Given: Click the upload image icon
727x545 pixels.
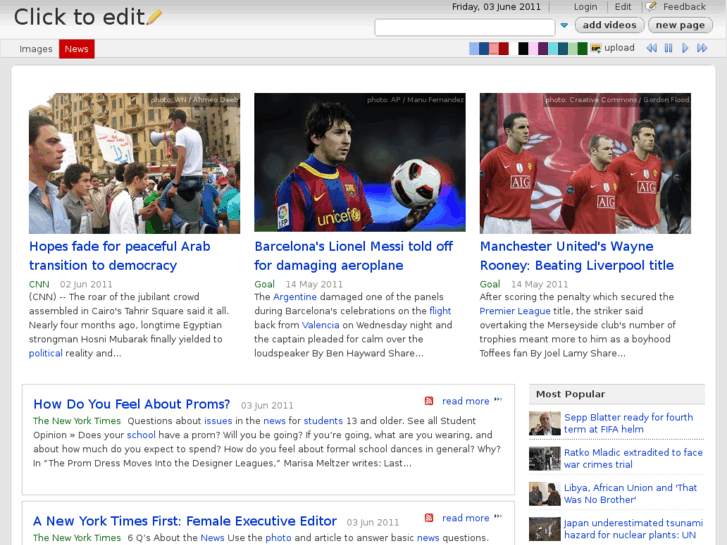Looking at the screenshot, I should pyautogui.click(x=596, y=48).
